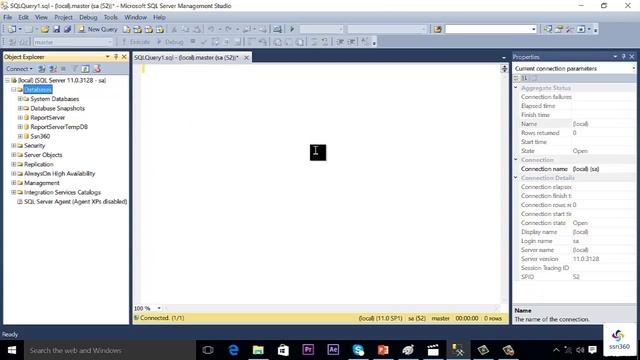Click the Windows Start button
Viewport: 640px width, 360px height.
pyautogui.click(x=12, y=350)
